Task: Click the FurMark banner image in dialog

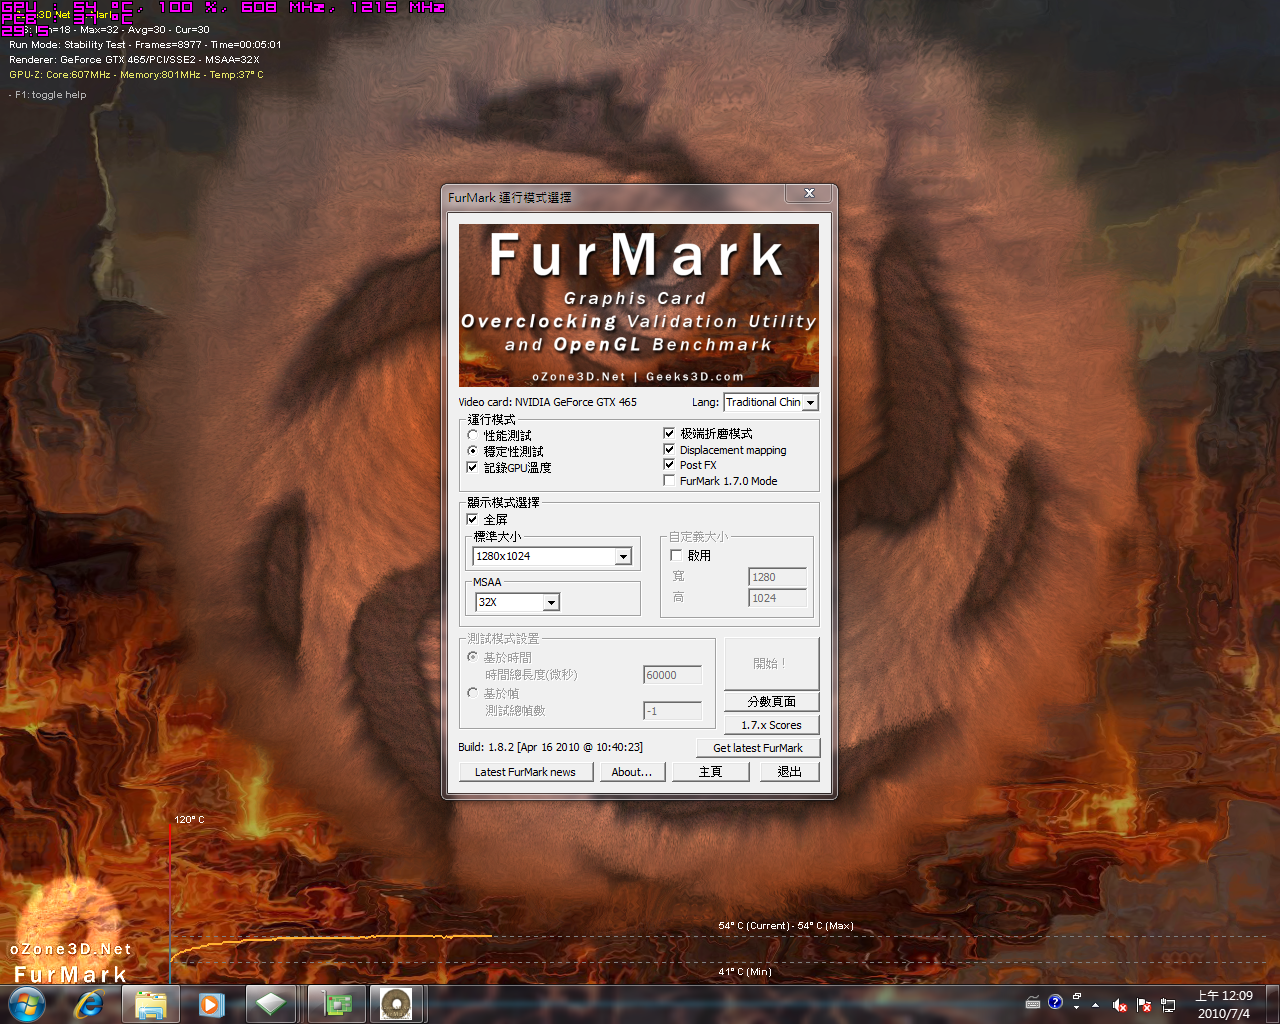Action: (x=639, y=305)
